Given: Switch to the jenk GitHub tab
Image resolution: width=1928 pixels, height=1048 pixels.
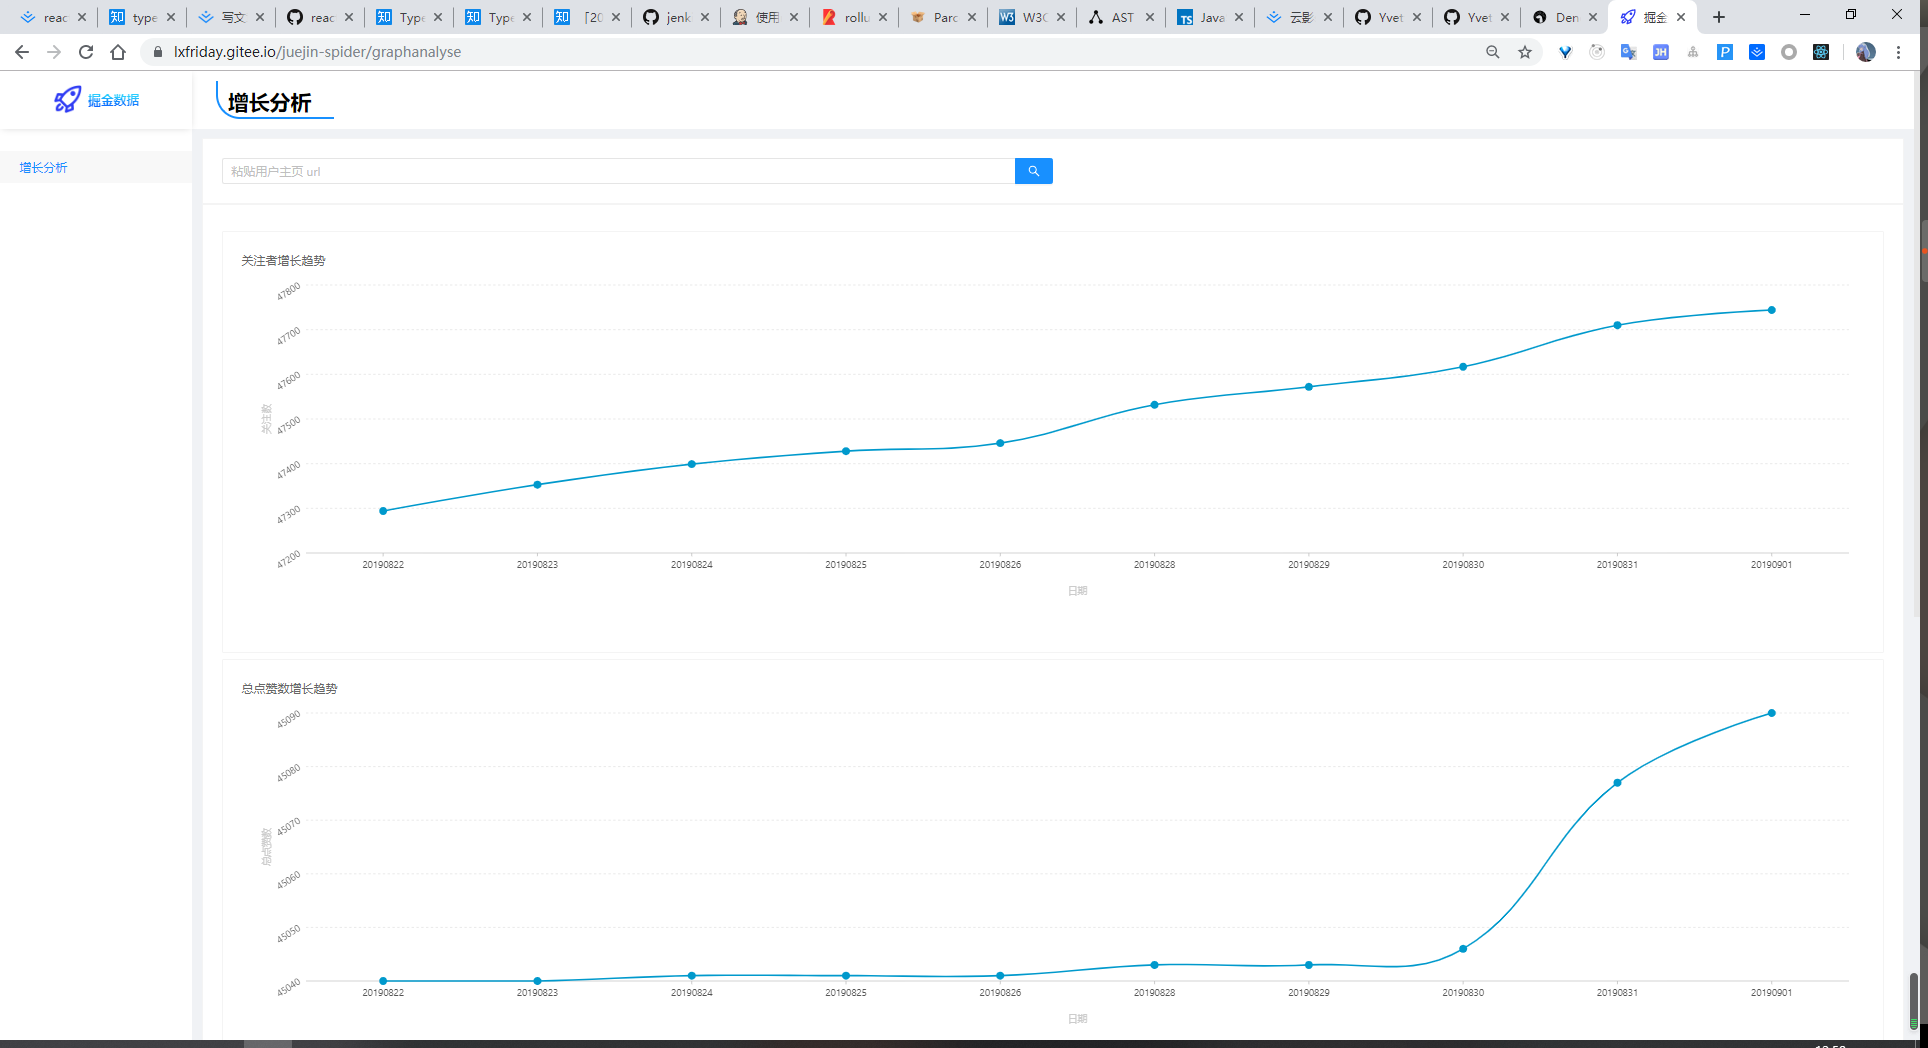Looking at the screenshot, I should [x=676, y=17].
